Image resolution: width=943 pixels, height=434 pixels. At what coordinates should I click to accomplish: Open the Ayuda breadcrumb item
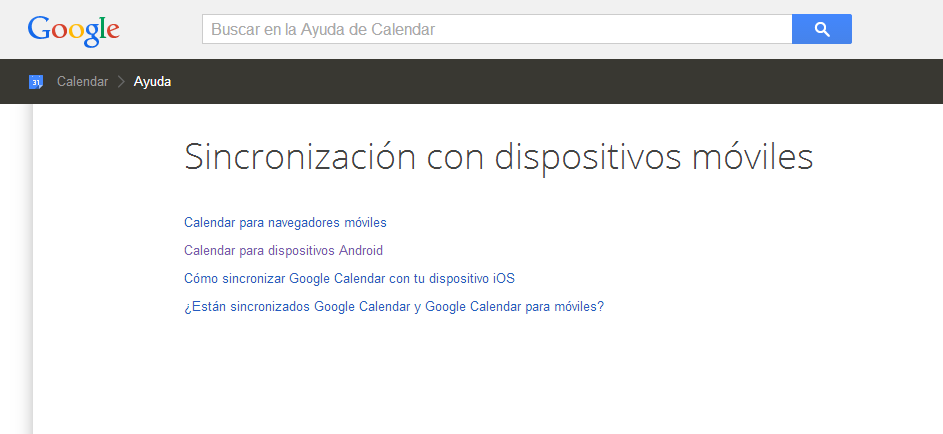(x=152, y=82)
